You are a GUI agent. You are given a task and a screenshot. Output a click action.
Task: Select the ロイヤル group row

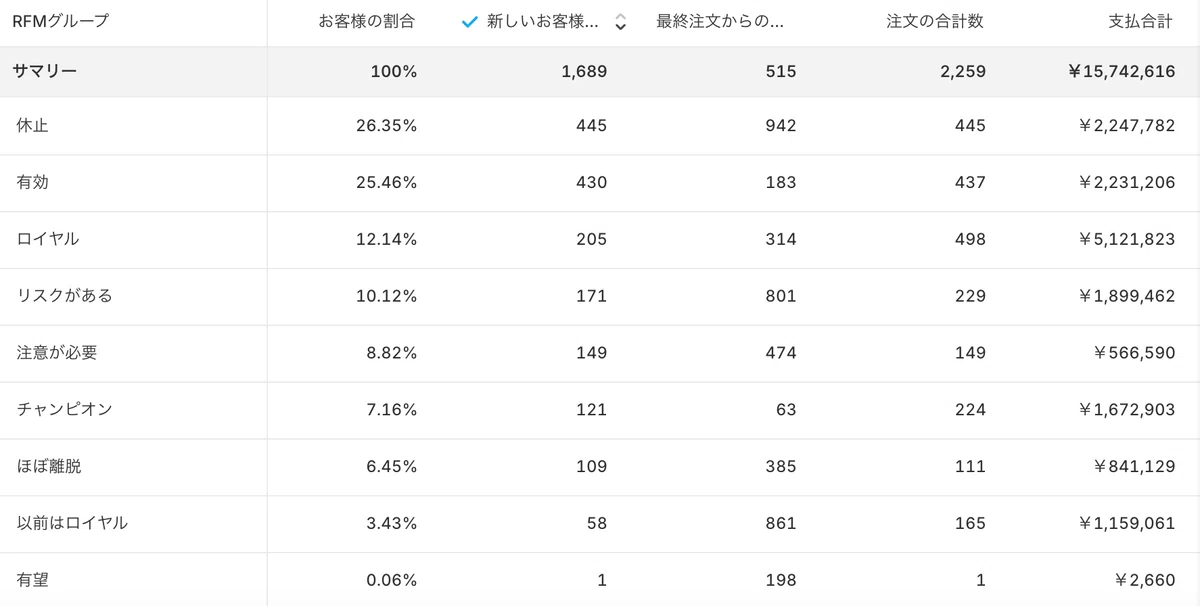[48, 239]
